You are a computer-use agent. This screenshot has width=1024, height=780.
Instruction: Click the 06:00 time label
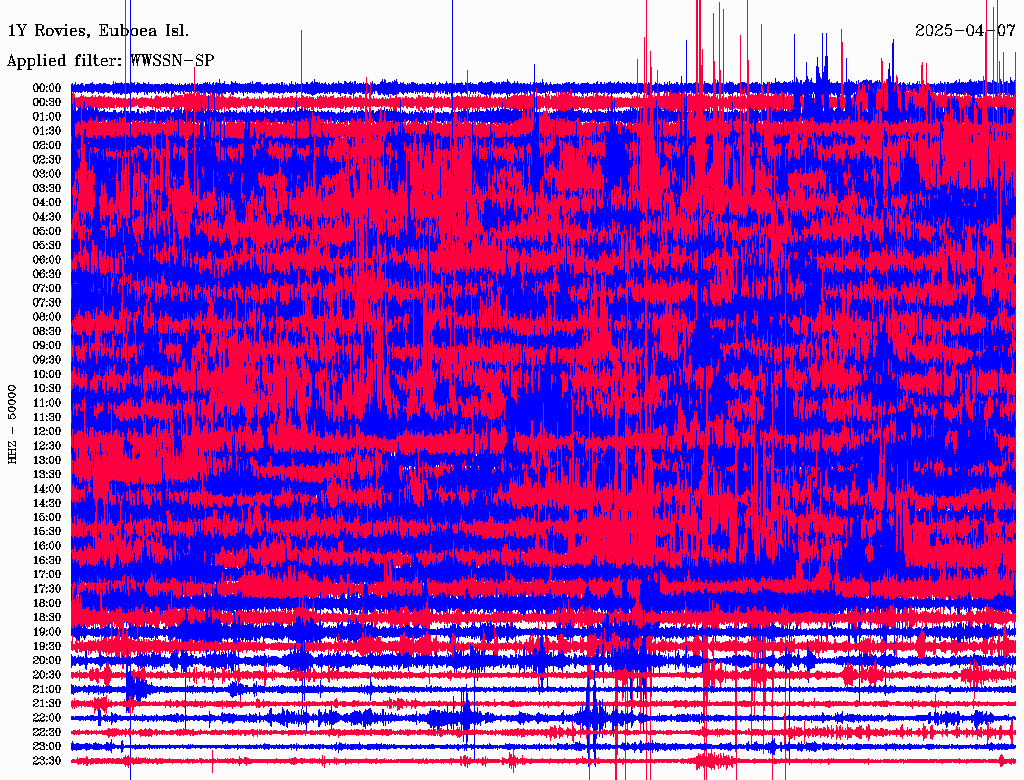click(48, 260)
